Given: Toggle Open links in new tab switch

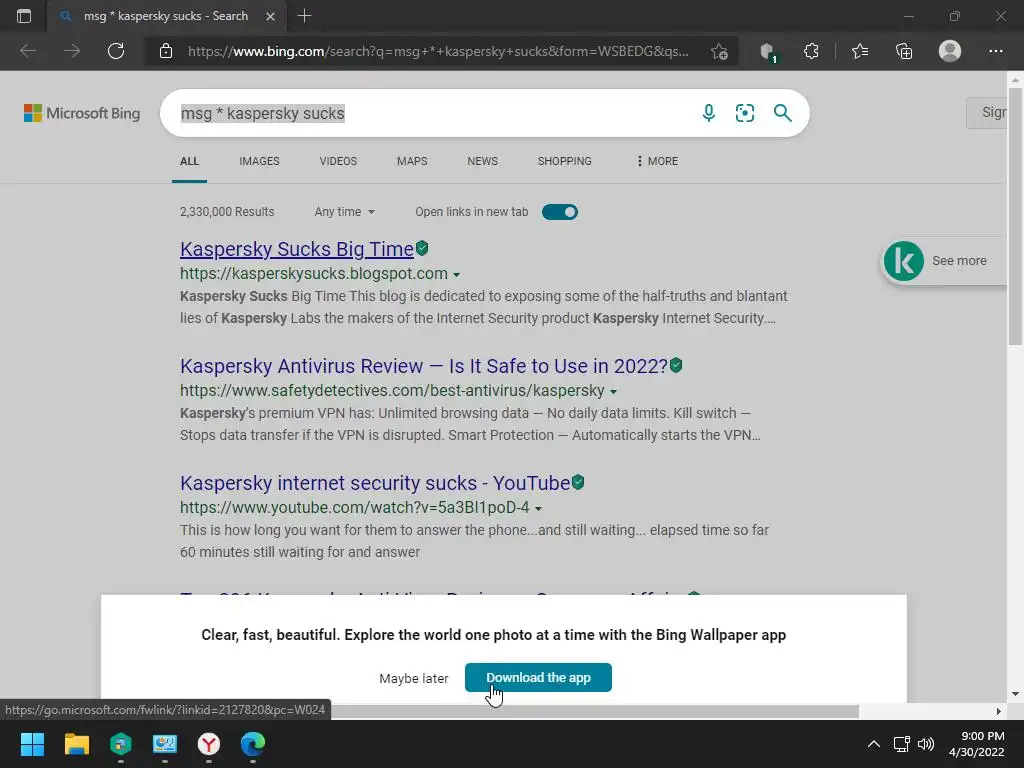Looking at the screenshot, I should point(560,212).
